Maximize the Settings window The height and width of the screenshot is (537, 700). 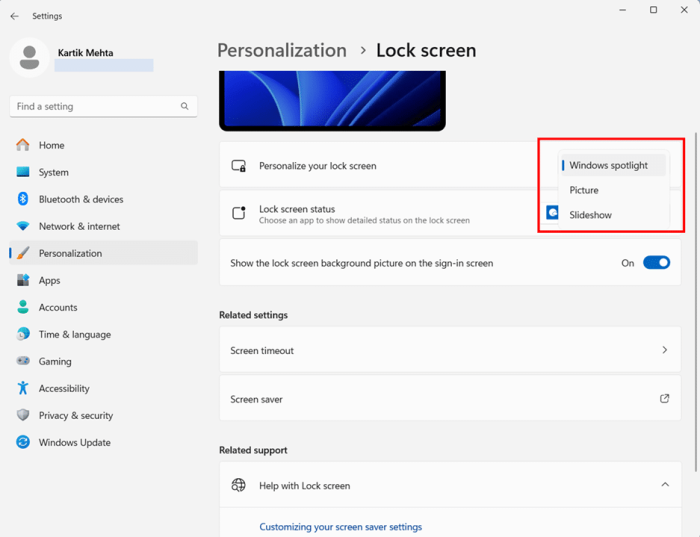tap(653, 10)
